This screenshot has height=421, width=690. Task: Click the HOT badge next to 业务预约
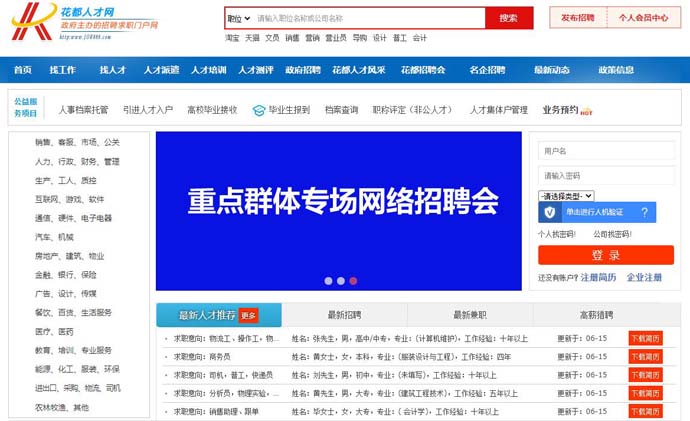click(586, 113)
